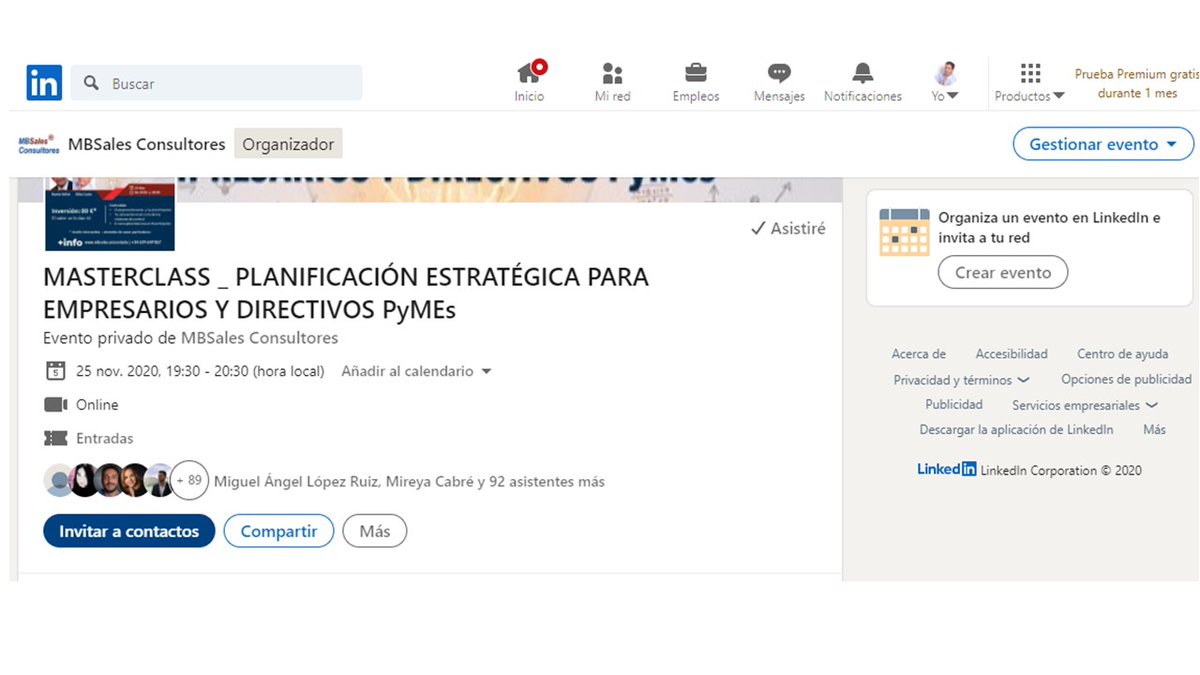This screenshot has height=675, width=1200.
Task: Open Opciones de publicidad link
Action: (x=1126, y=379)
